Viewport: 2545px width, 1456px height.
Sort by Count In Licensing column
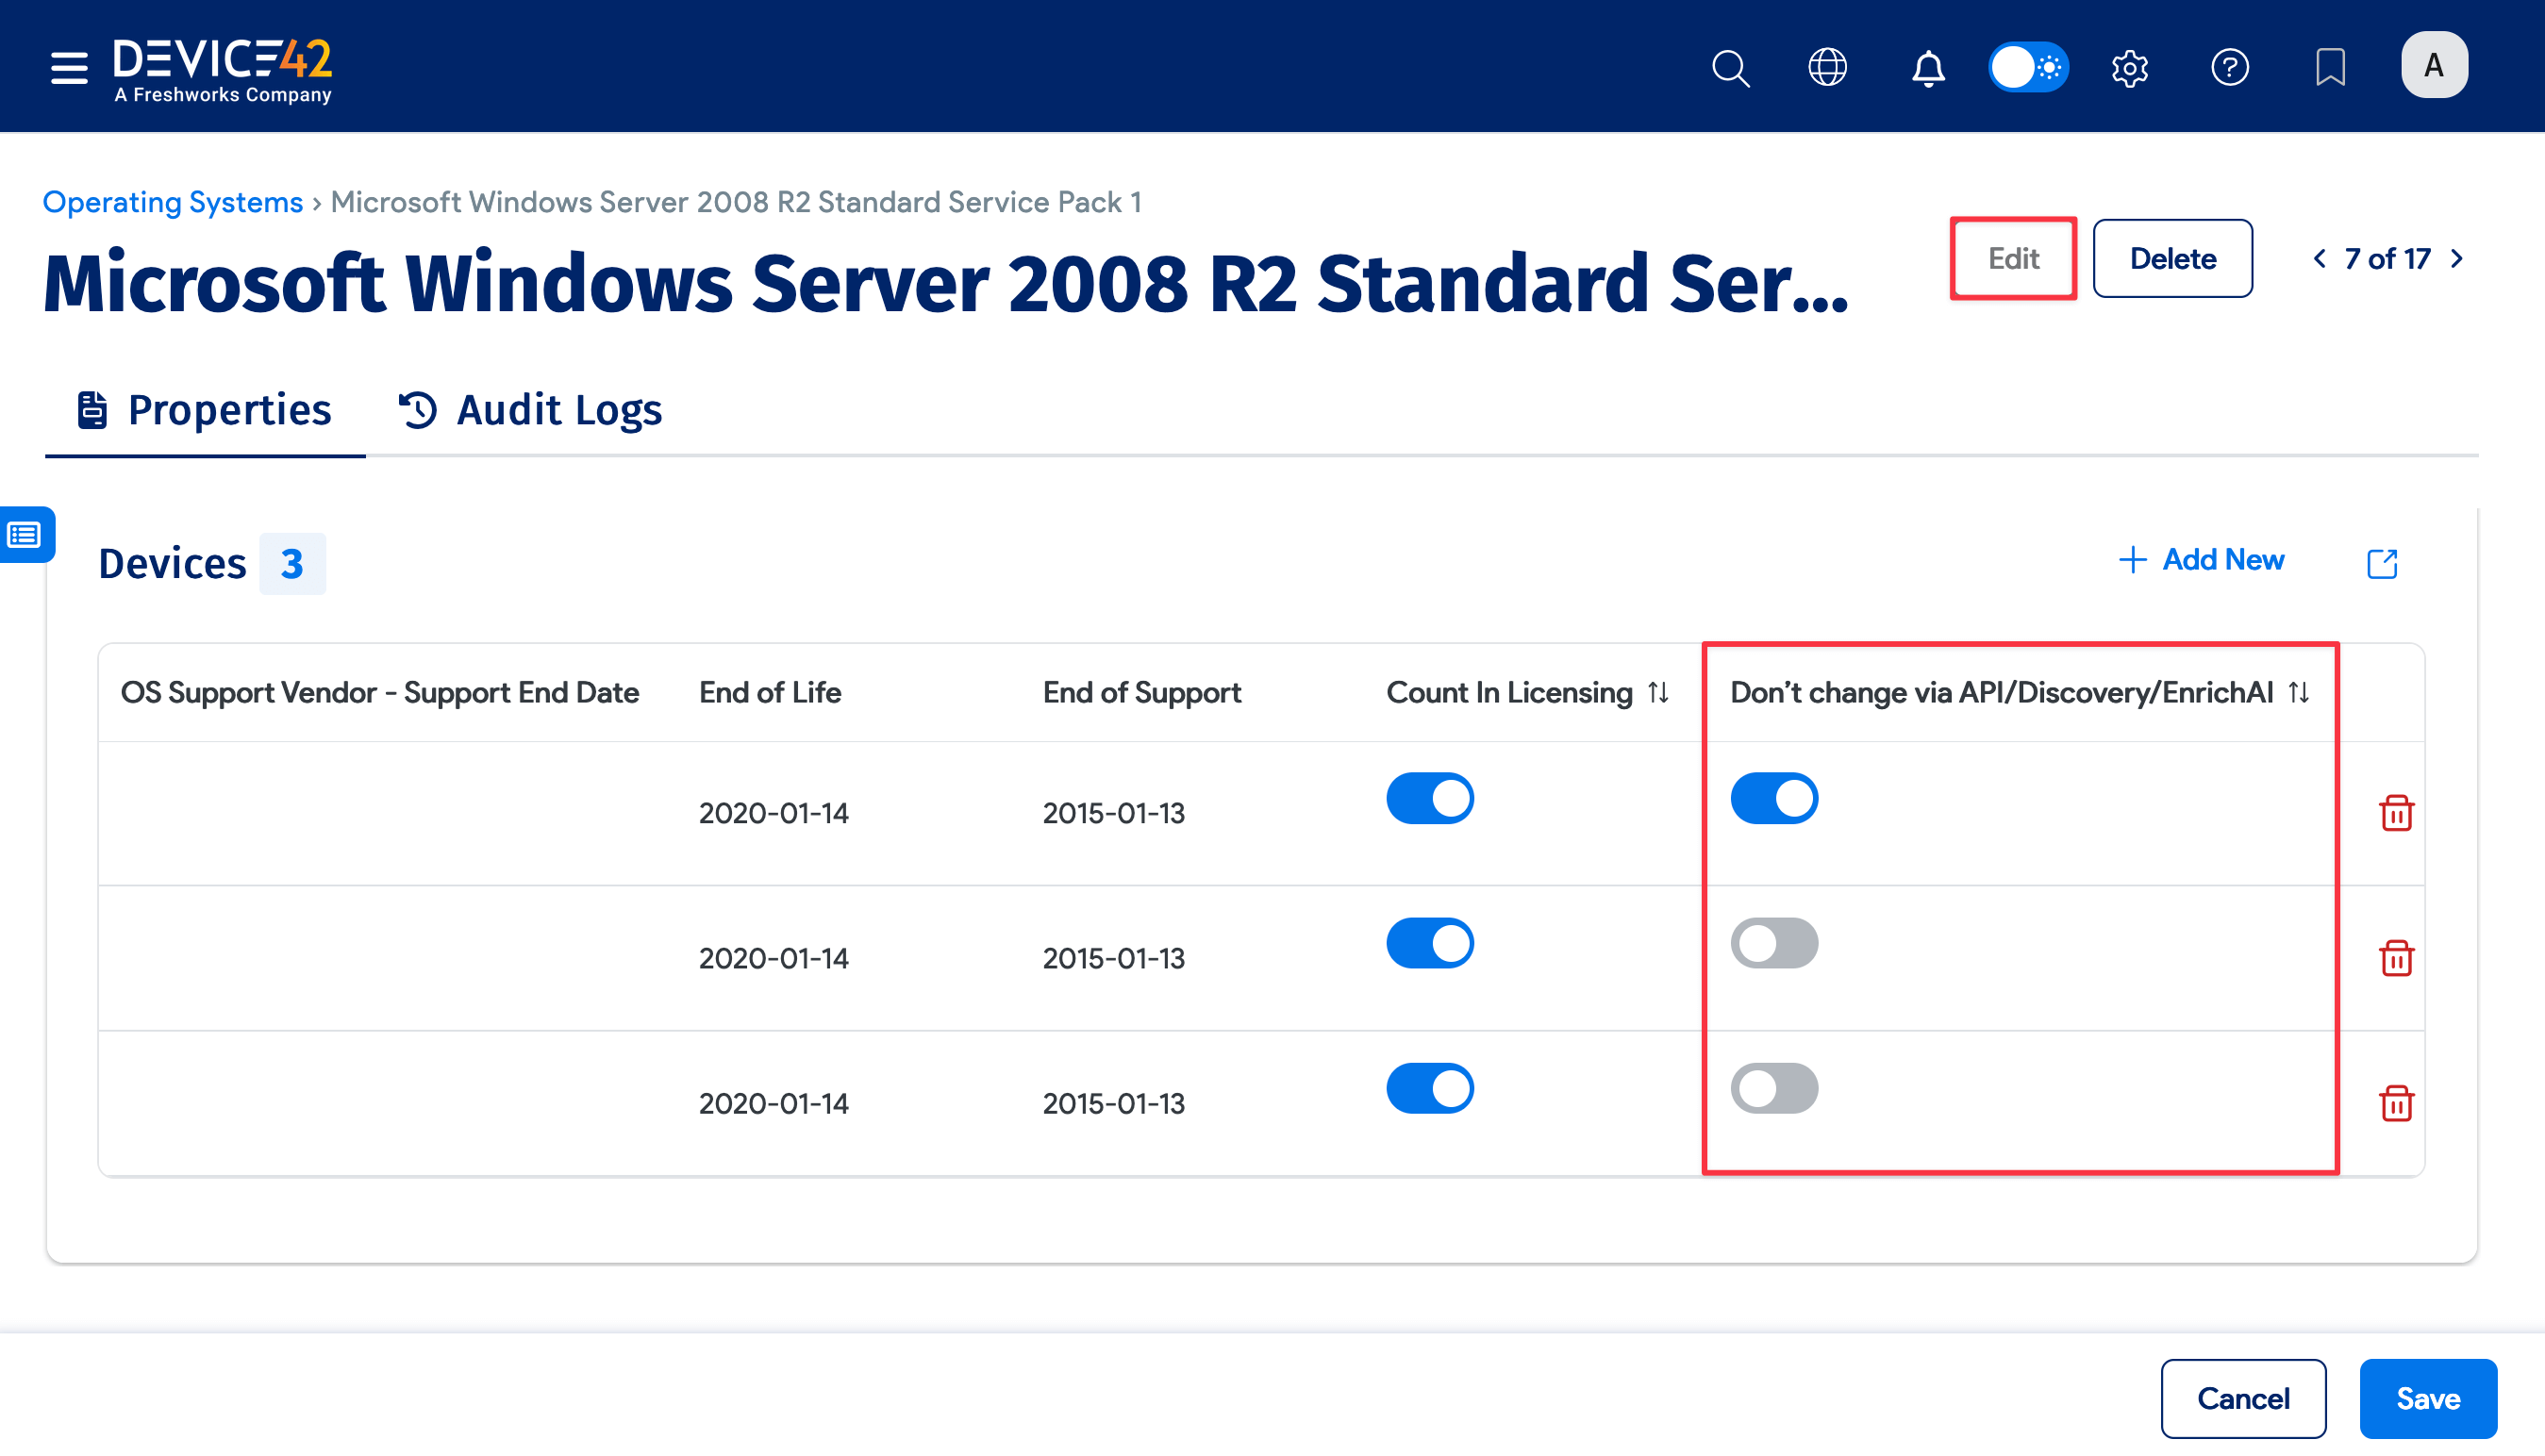tap(1658, 692)
